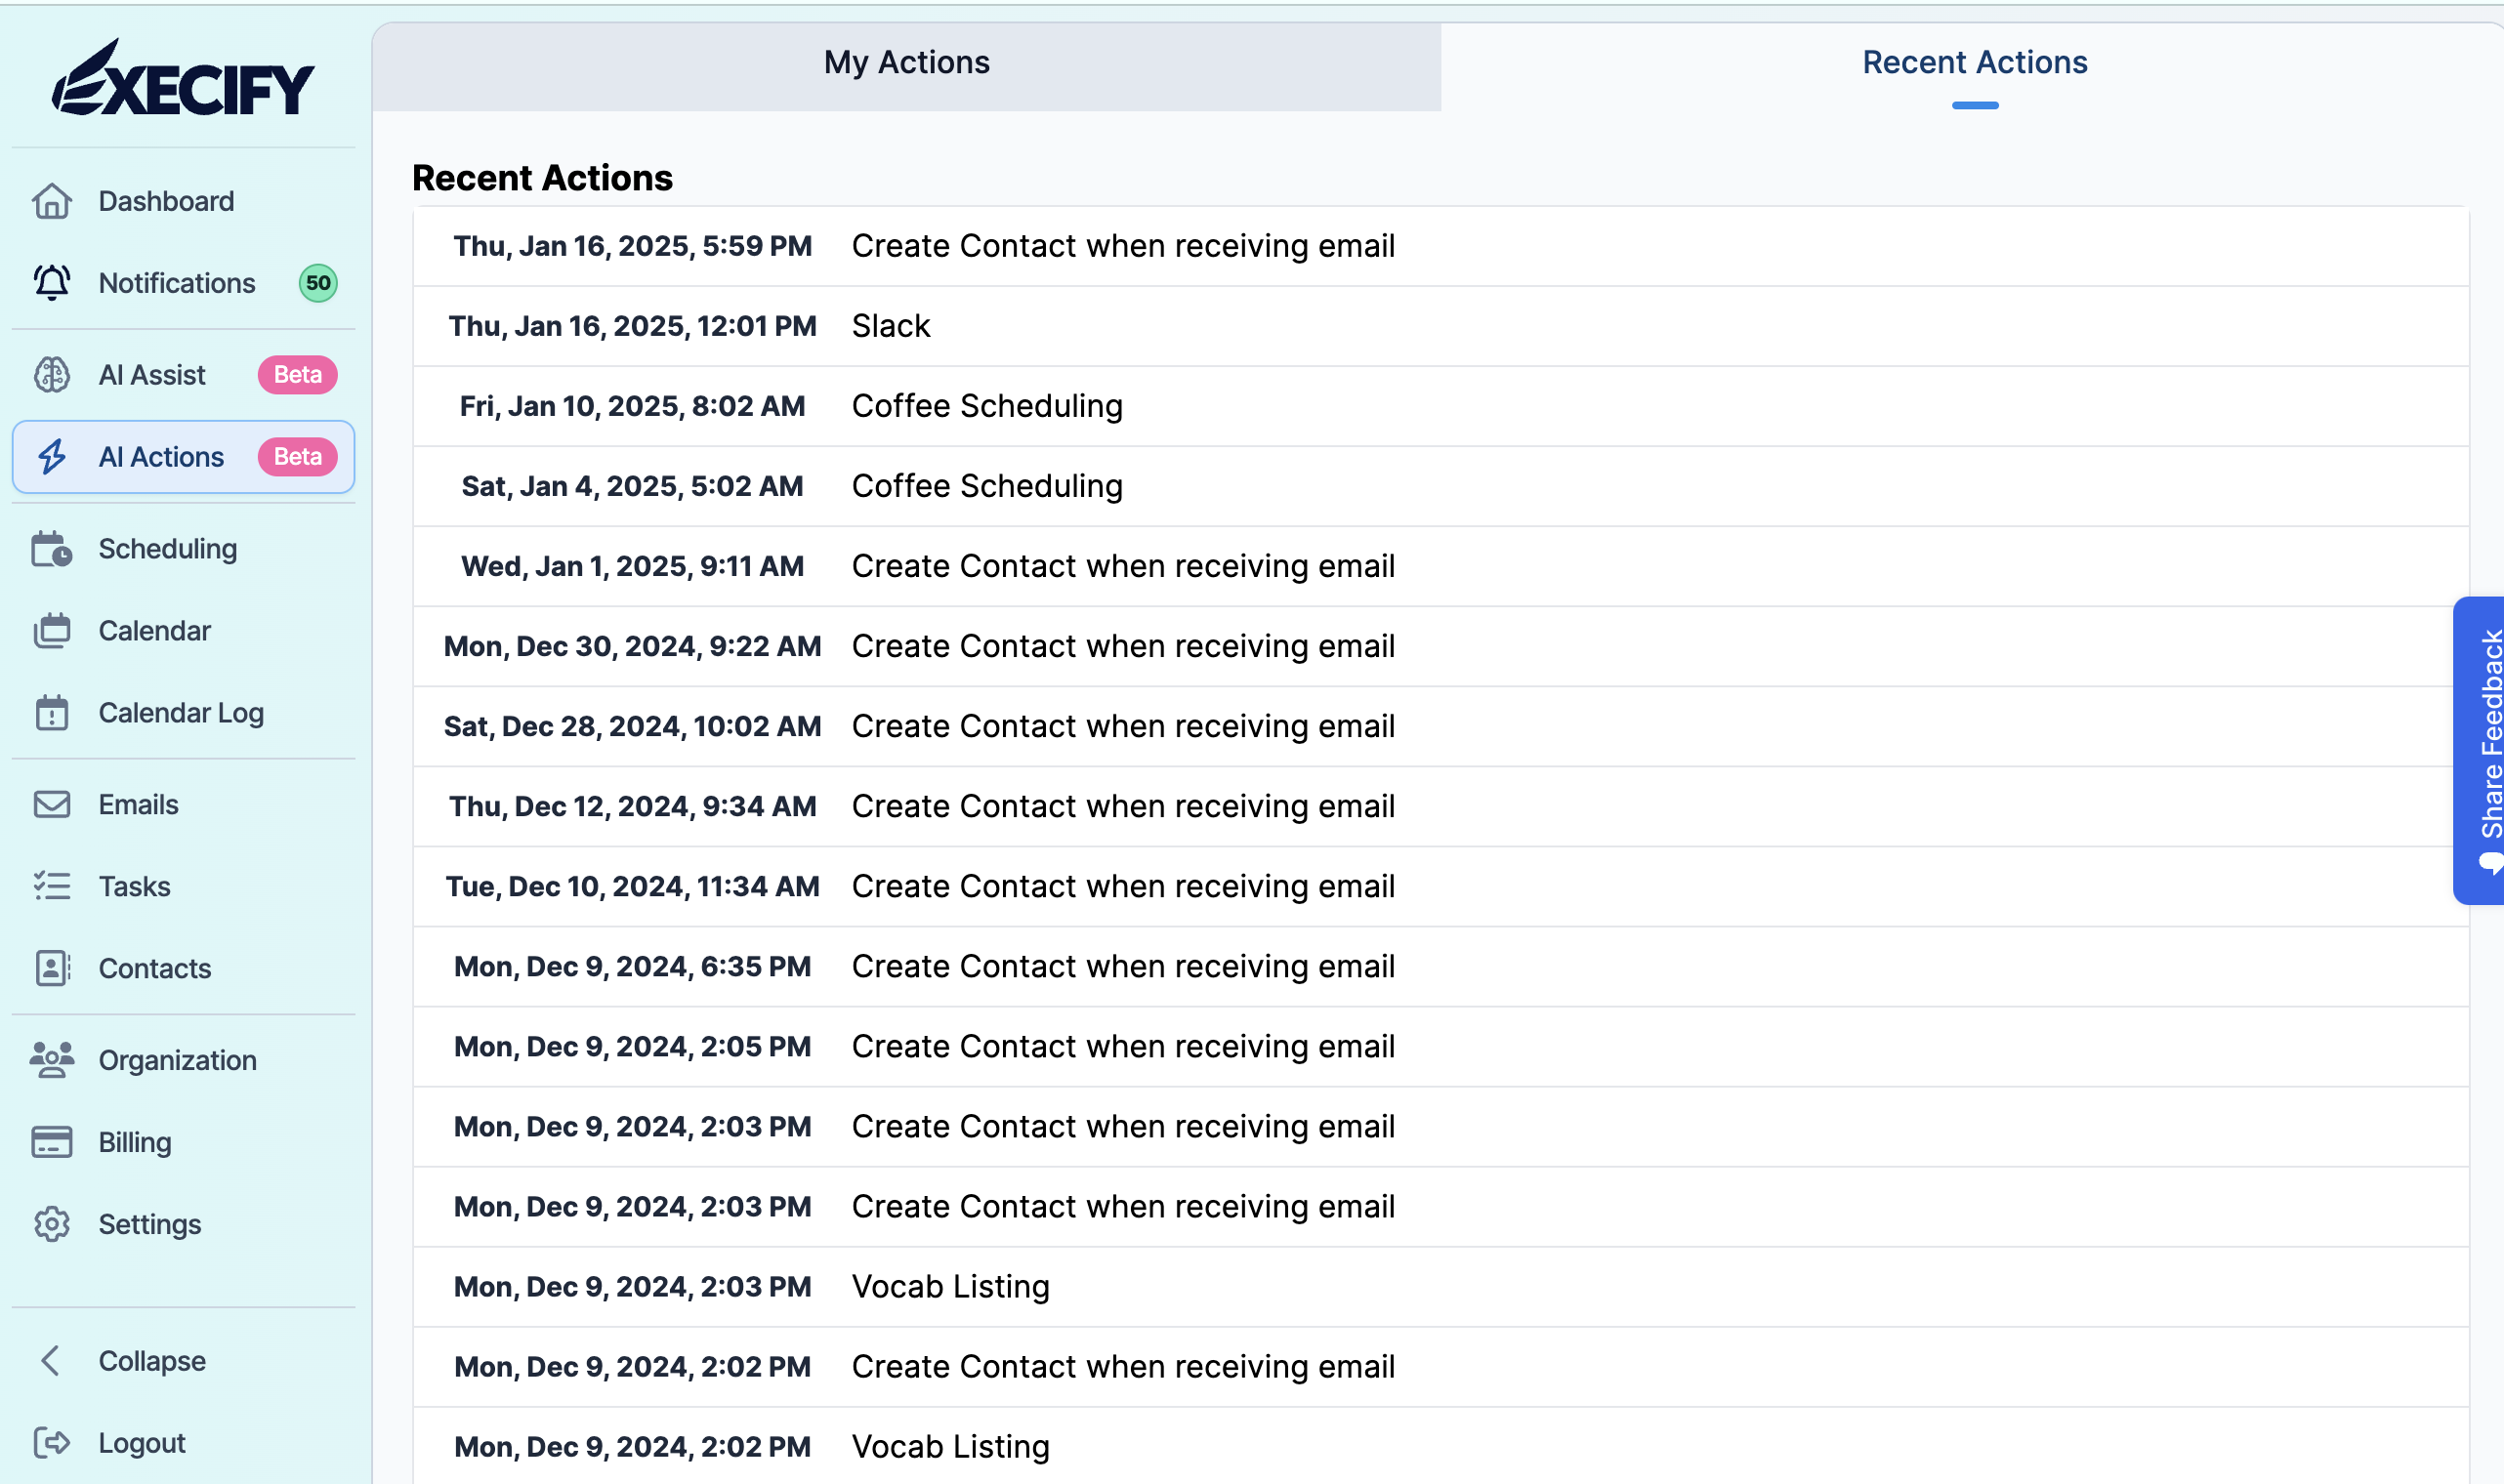2504x1484 pixels.
Task: Click the Scheduling calendar-clock icon
Action: (x=52, y=549)
